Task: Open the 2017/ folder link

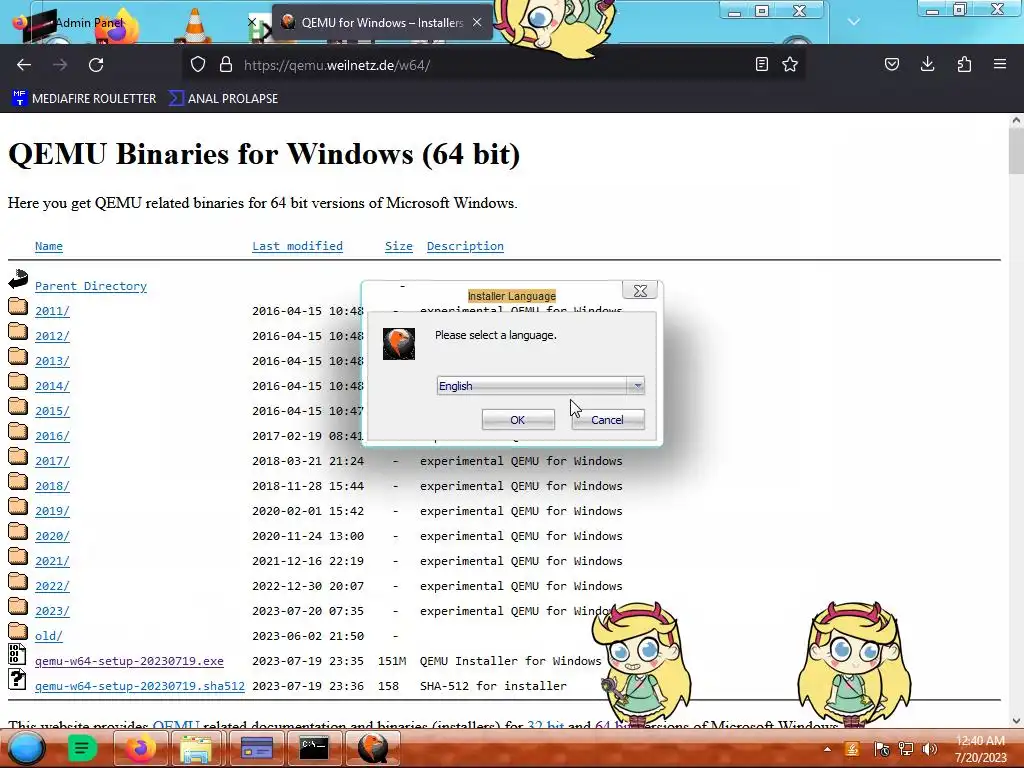Action: point(52,461)
